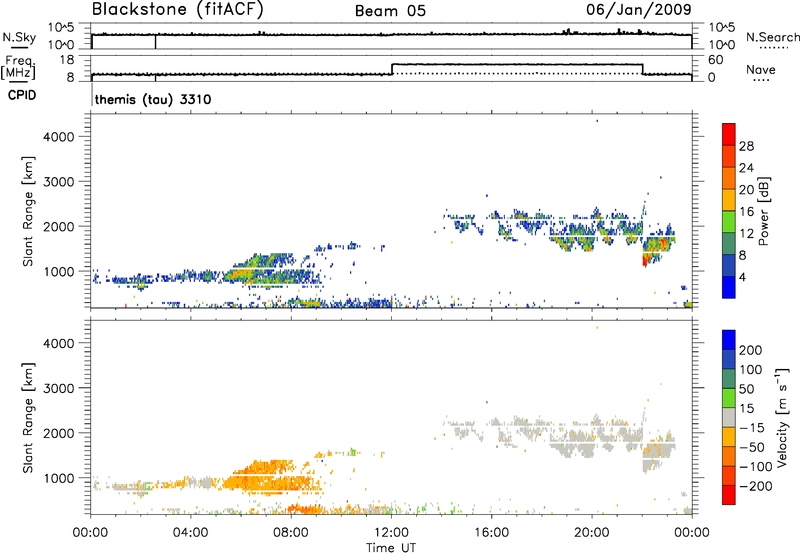The width and height of the screenshot is (800, 554).
Task: Click the 'Nave' label
Action: (760, 69)
